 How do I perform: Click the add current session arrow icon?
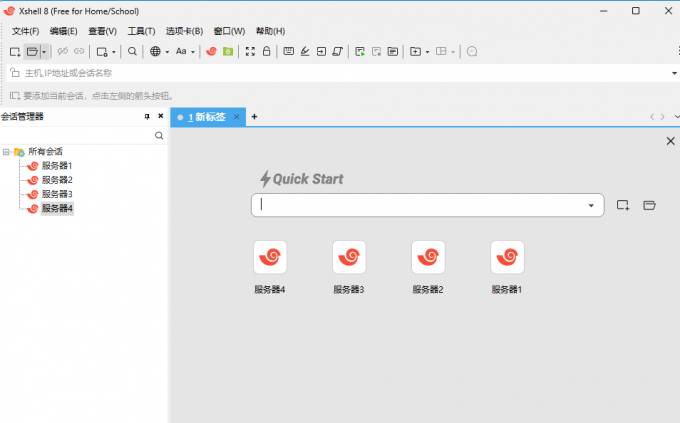point(14,95)
